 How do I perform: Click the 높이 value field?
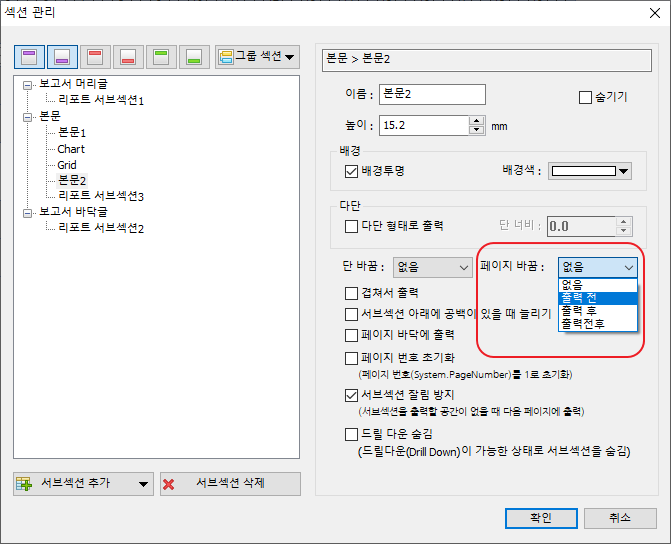tap(424, 125)
